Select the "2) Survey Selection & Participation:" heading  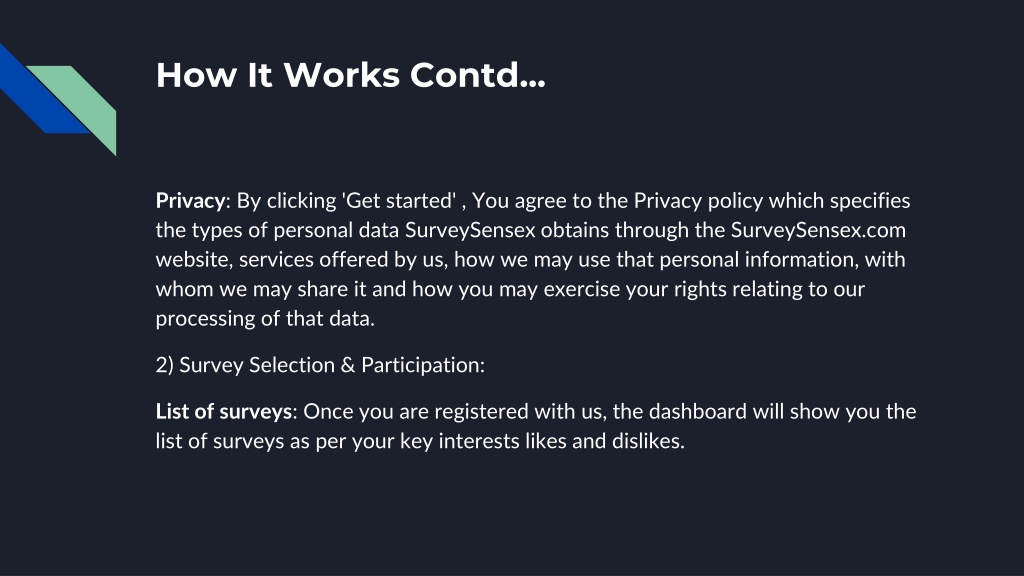(320, 365)
